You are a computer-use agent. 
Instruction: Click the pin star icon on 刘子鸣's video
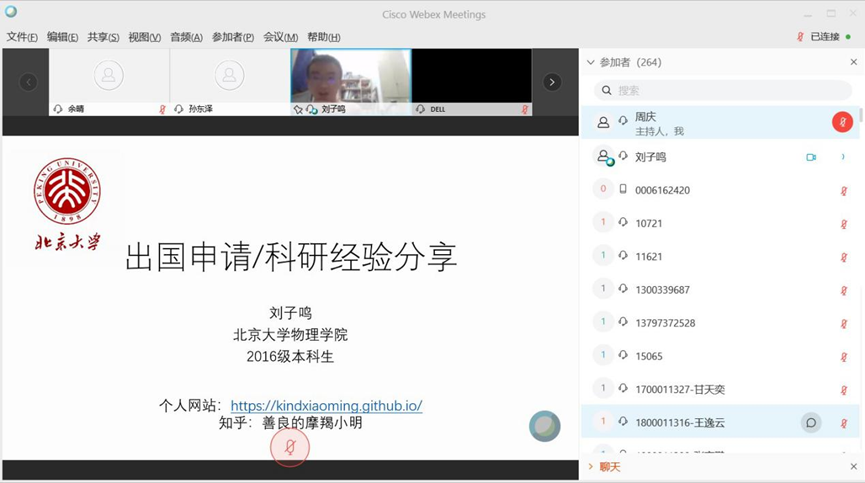(x=298, y=109)
